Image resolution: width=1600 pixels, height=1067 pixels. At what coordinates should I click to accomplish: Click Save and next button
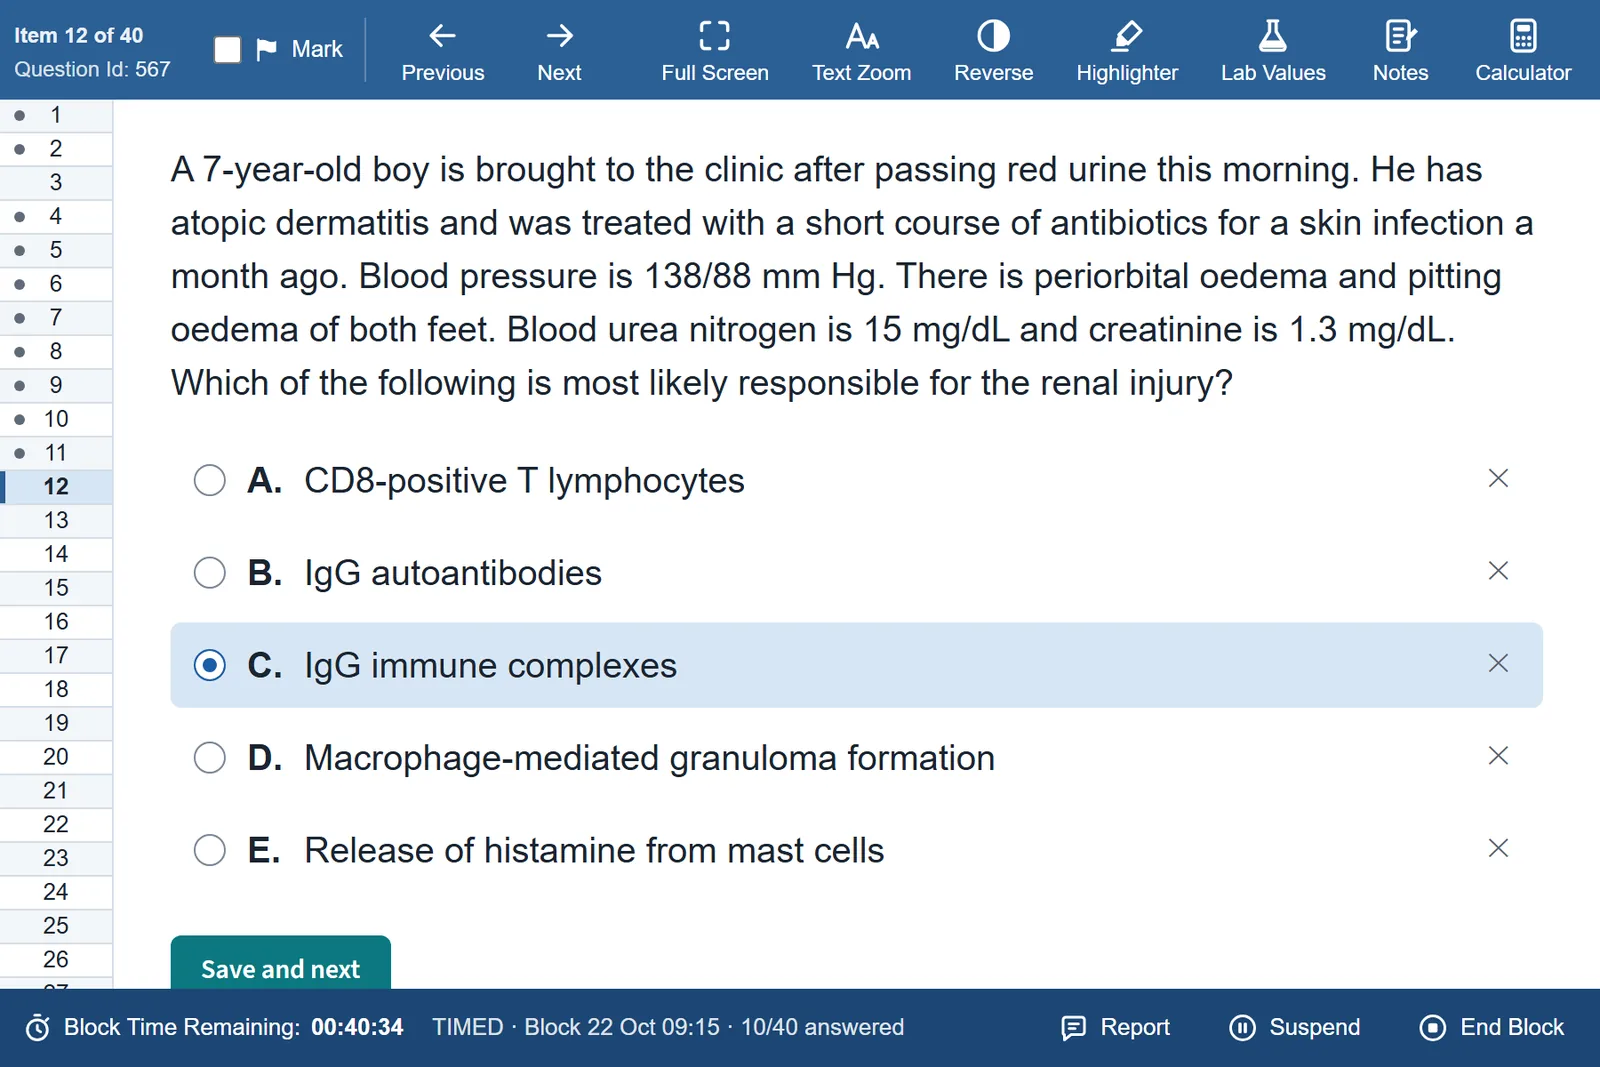click(x=280, y=963)
